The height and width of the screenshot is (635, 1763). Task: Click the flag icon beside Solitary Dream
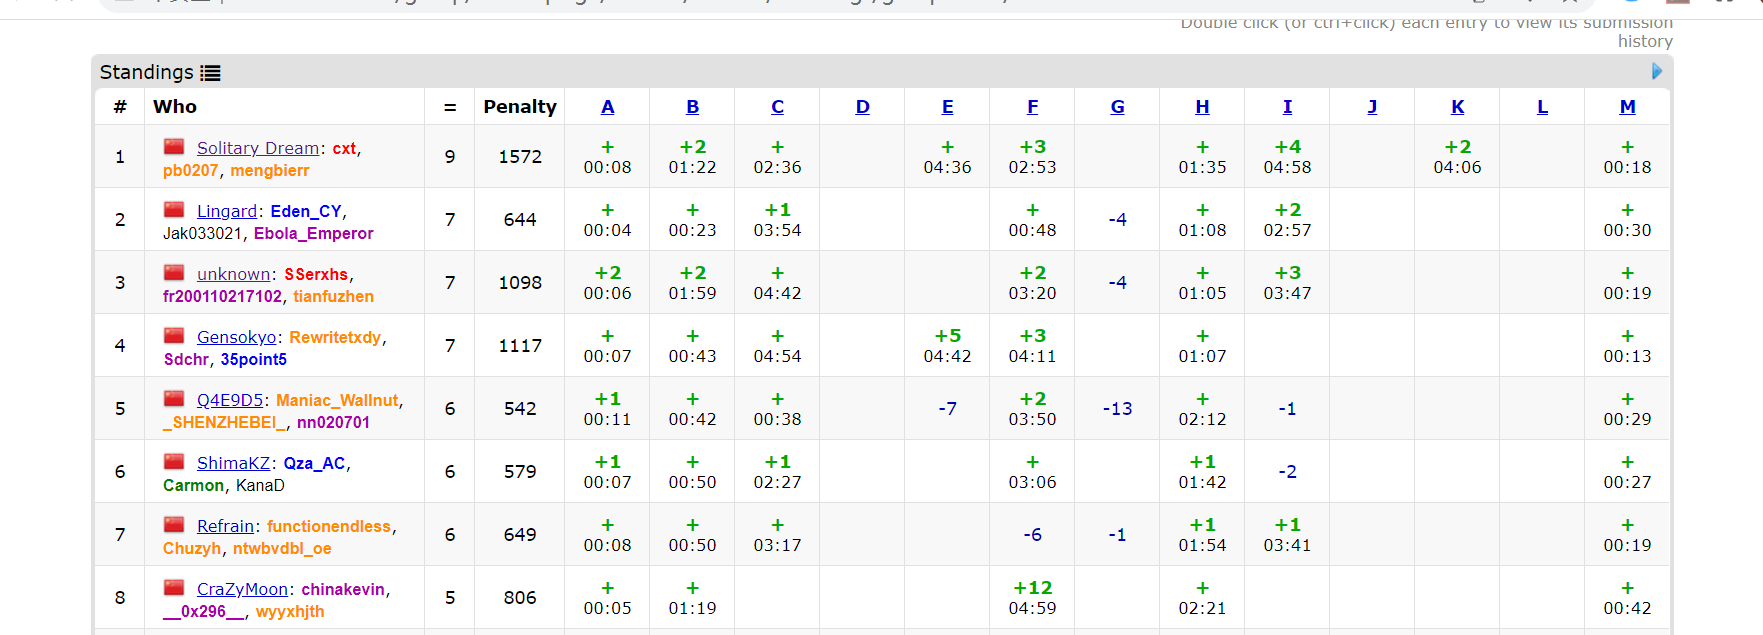pos(174,147)
